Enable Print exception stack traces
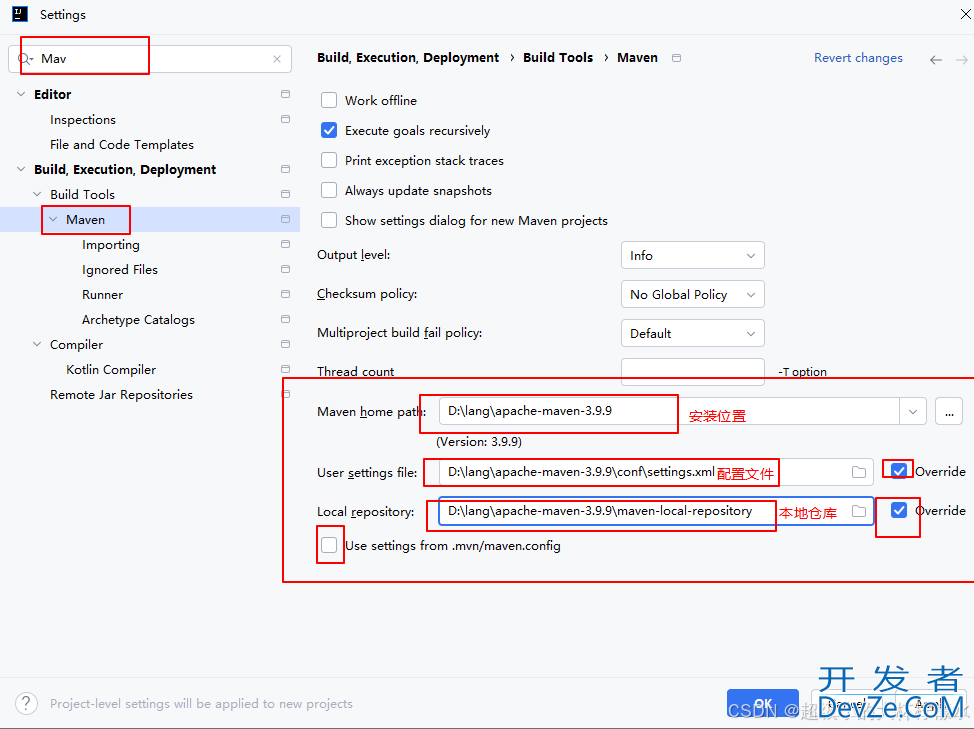The image size is (974, 729). coord(329,160)
